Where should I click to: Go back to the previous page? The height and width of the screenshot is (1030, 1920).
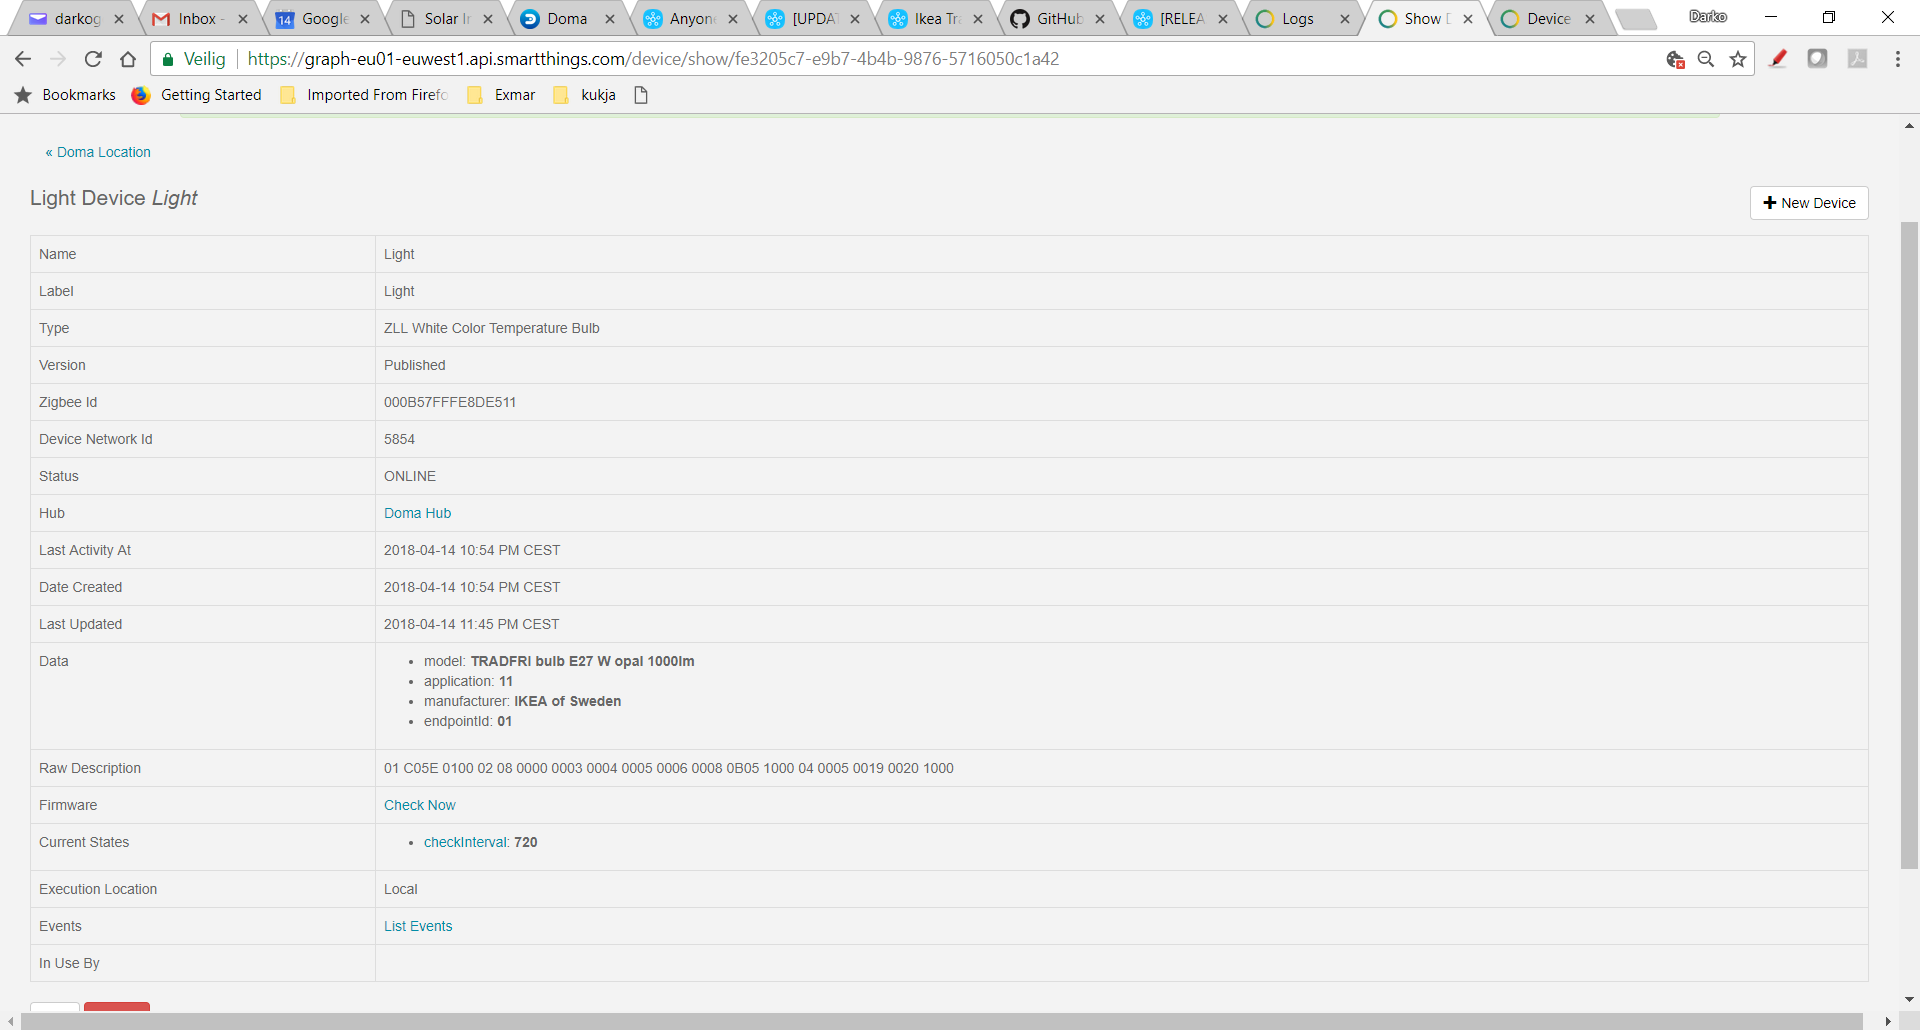click(x=23, y=59)
